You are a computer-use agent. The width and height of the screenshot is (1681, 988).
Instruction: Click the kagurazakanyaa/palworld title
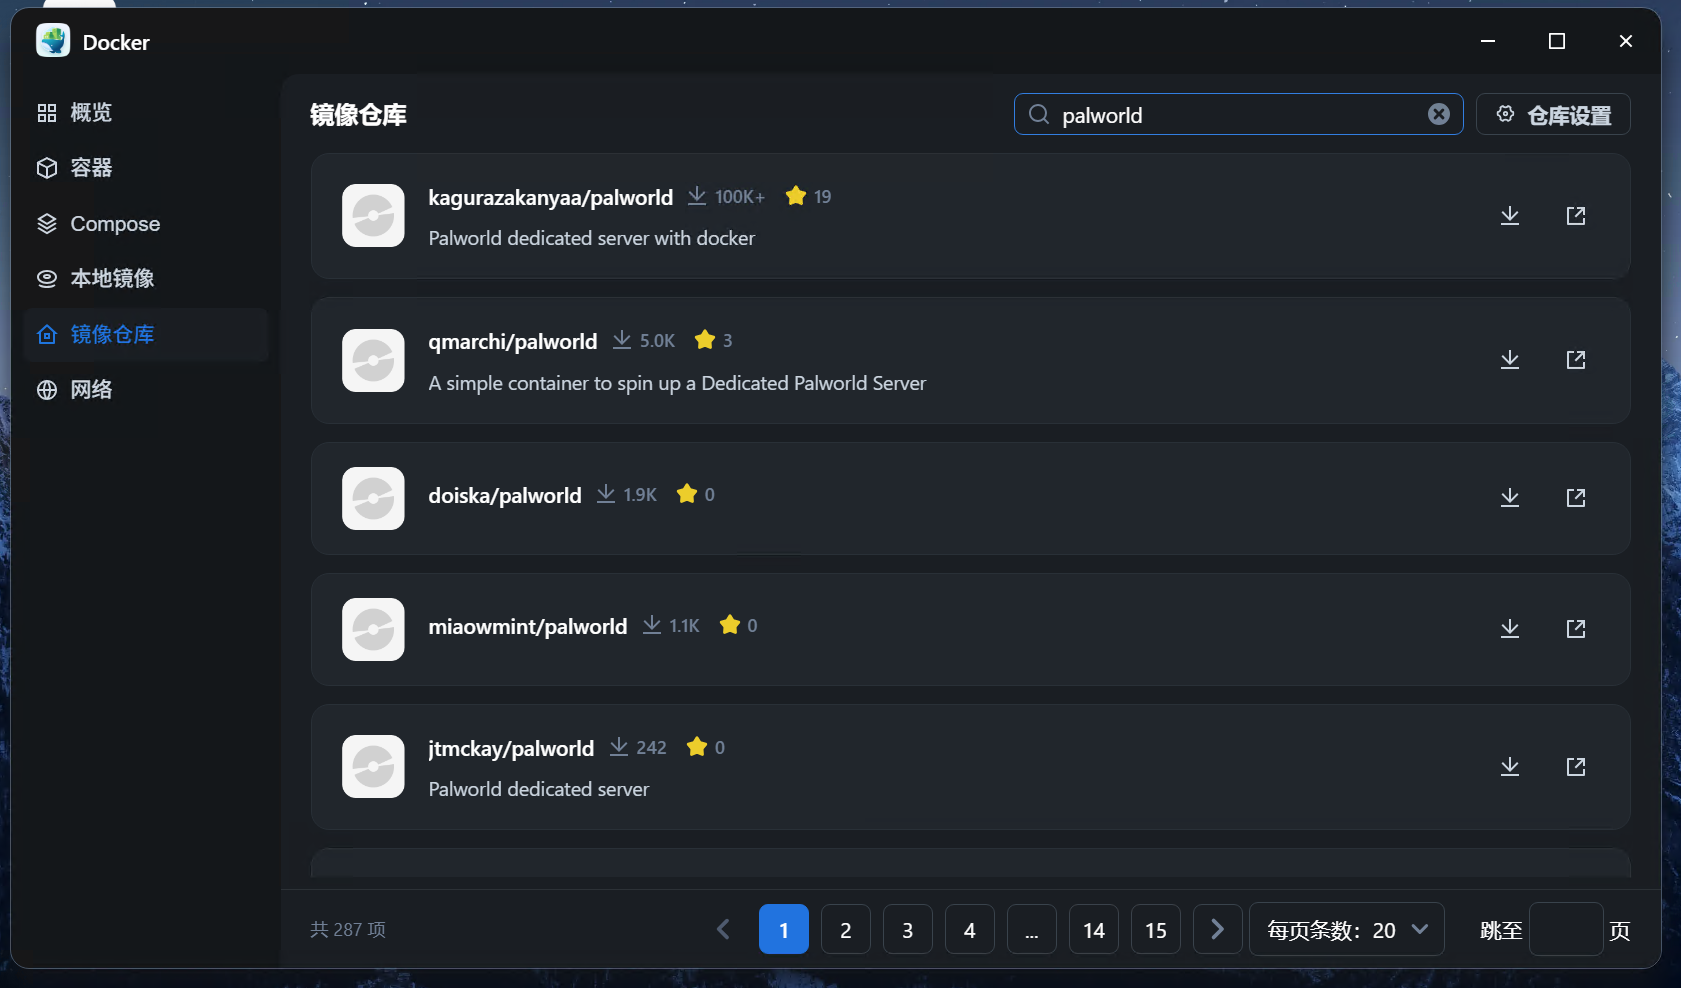pos(551,198)
